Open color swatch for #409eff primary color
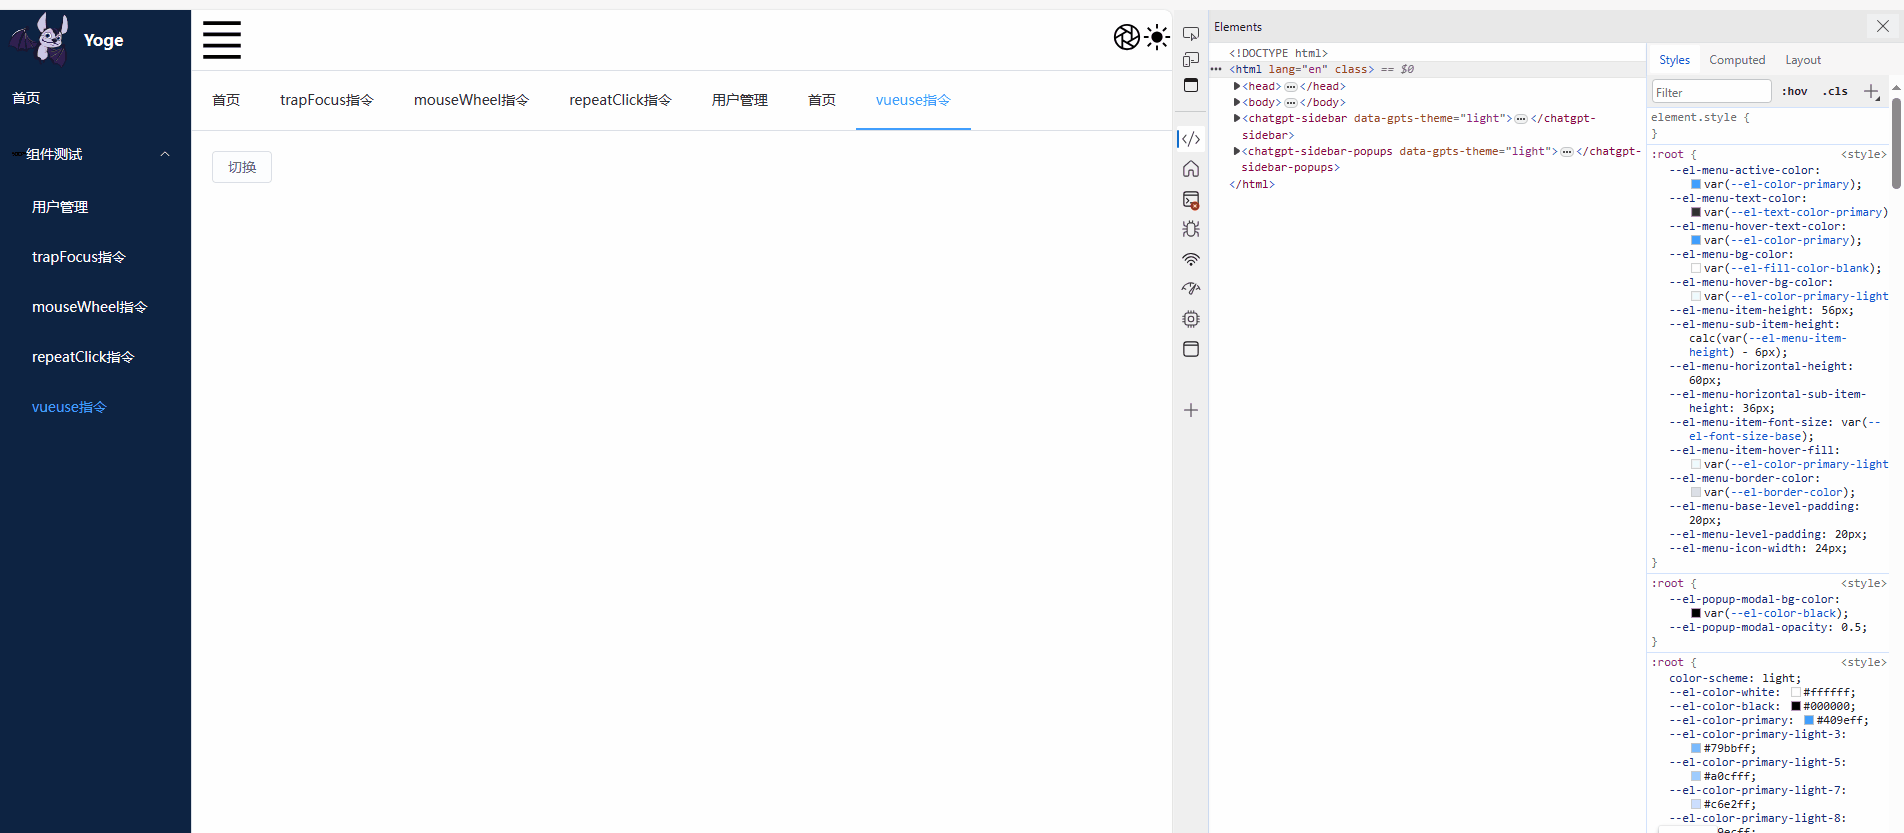Screen dimensions: 1904x833 (1809, 721)
